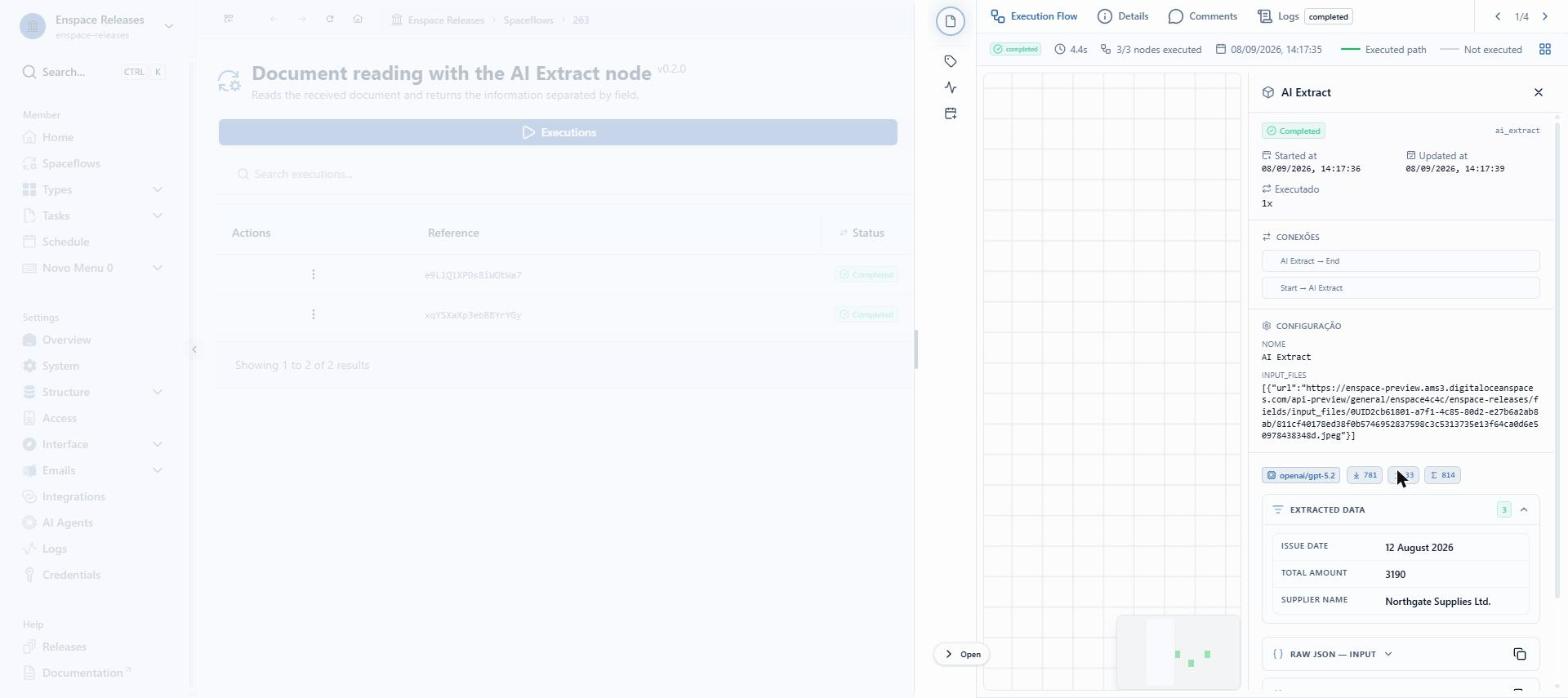This screenshot has width=1568, height=698.
Task: Go to previous execution arrow
Action: coord(1497,16)
